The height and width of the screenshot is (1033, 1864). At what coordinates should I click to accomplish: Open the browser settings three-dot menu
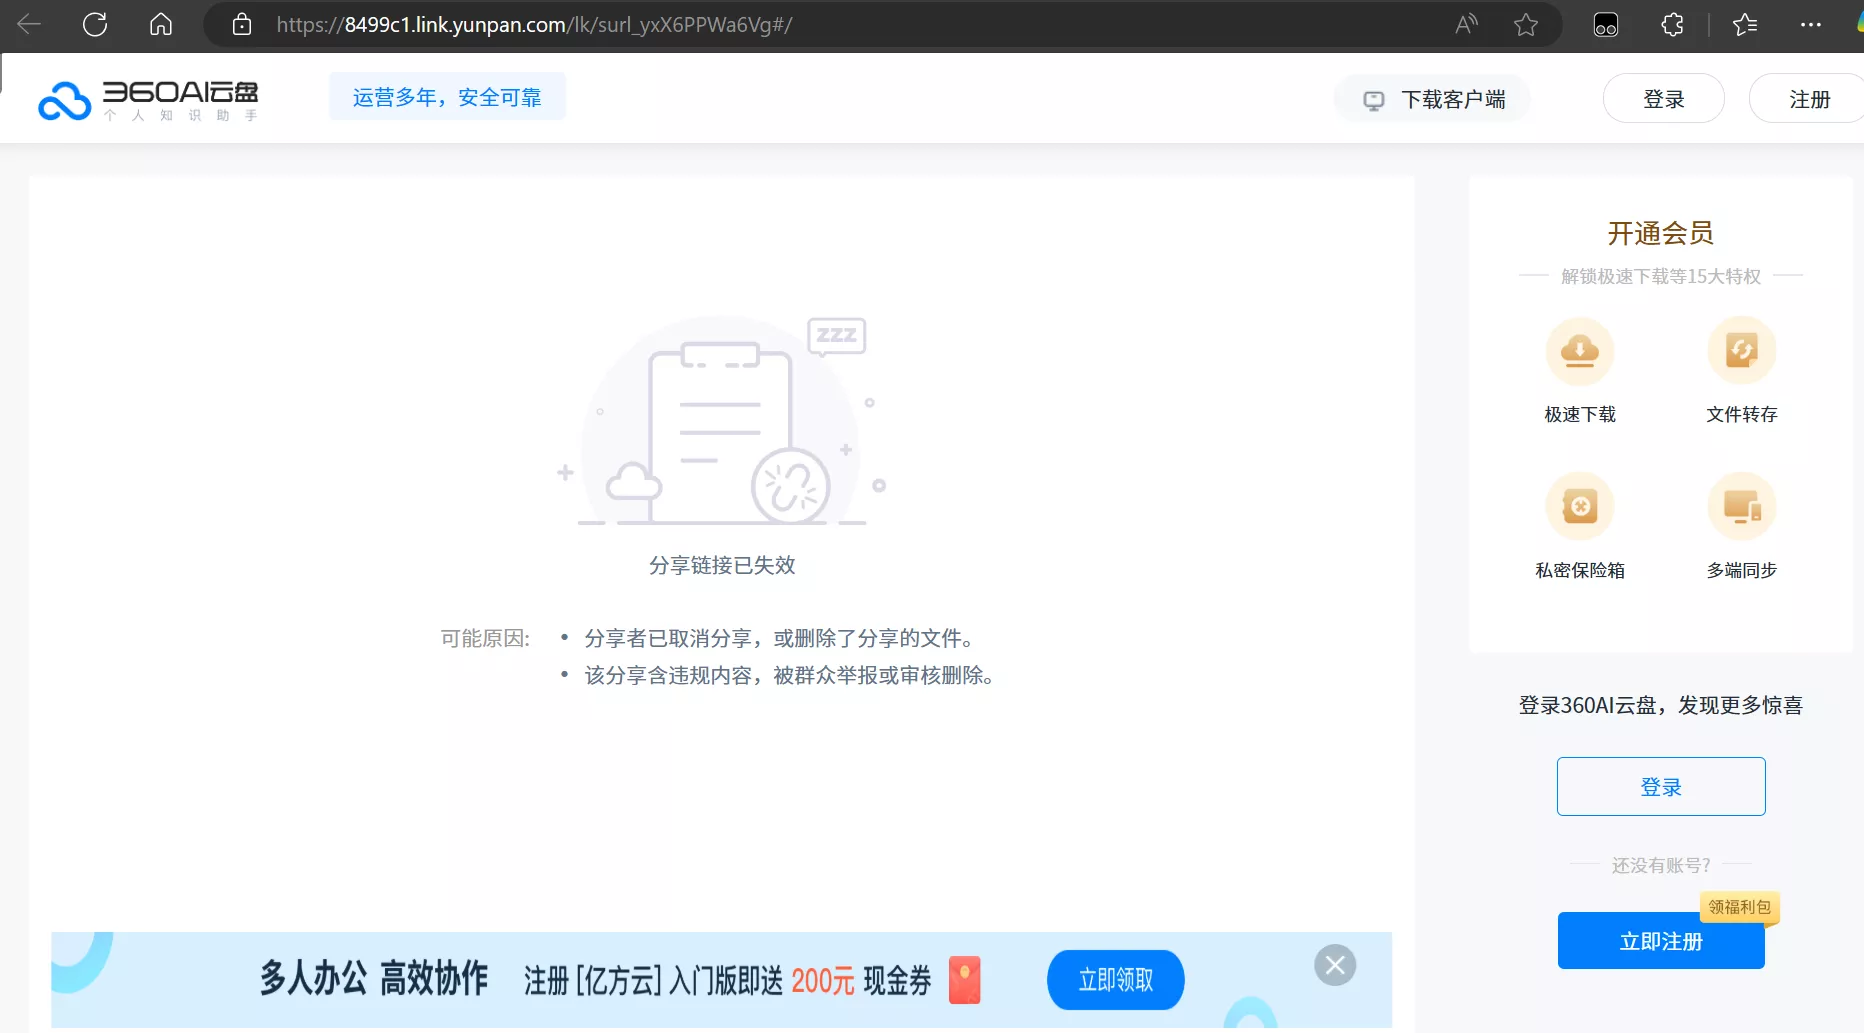(x=1812, y=24)
